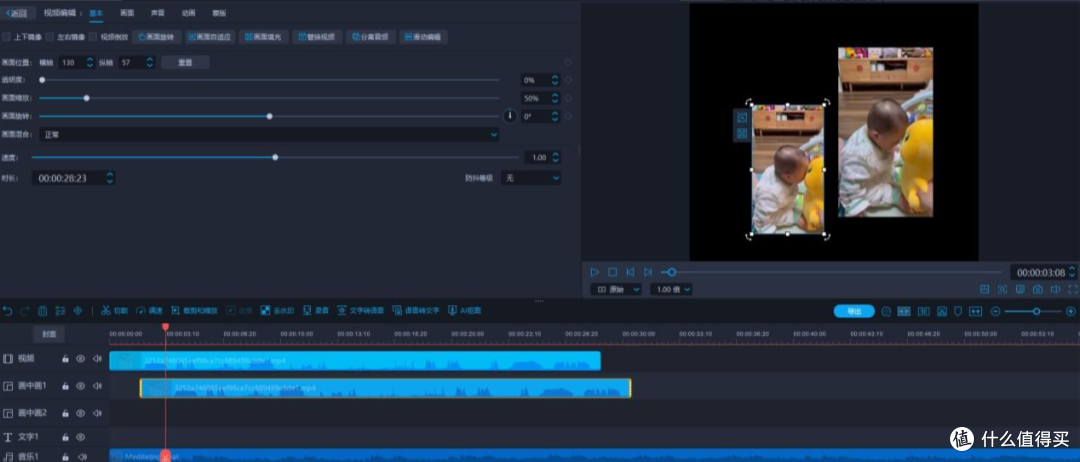Open the 1.00倍 playback speed dropdown
The image size is (1080, 462).
coord(672,290)
